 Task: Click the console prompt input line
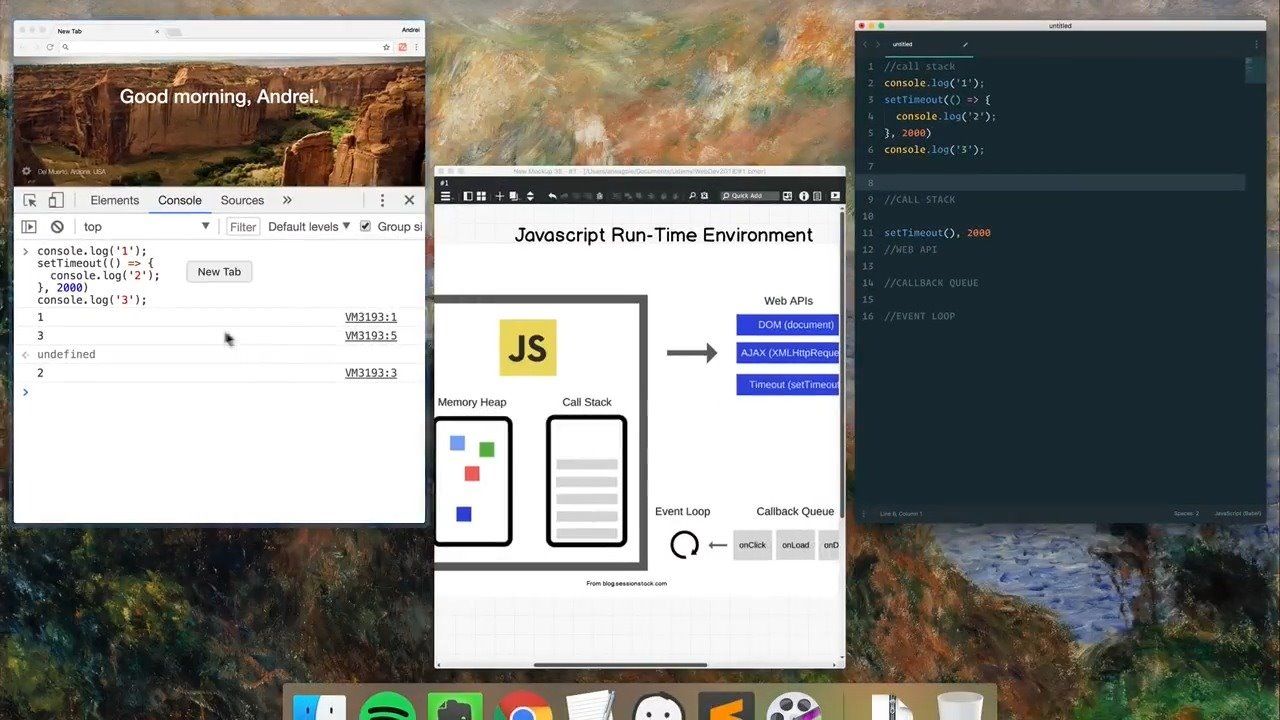[x=220, y=392]
